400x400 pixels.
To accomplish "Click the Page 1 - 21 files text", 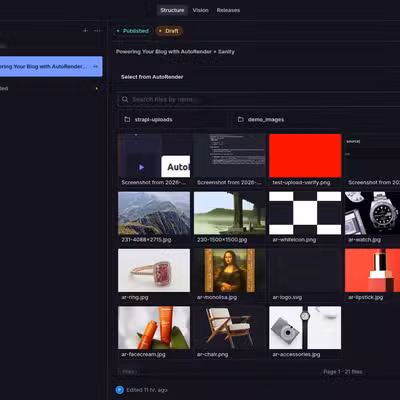I will coord(343,372).
